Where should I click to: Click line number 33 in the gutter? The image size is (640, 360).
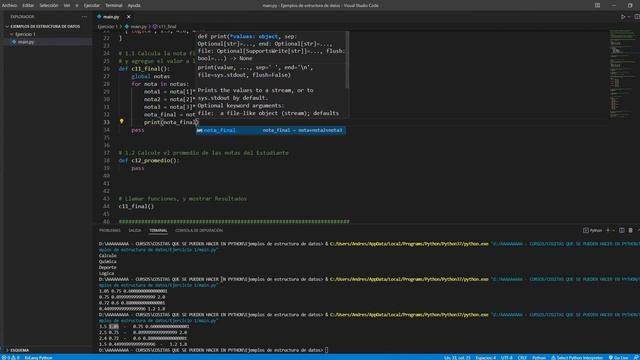(107, 122)
